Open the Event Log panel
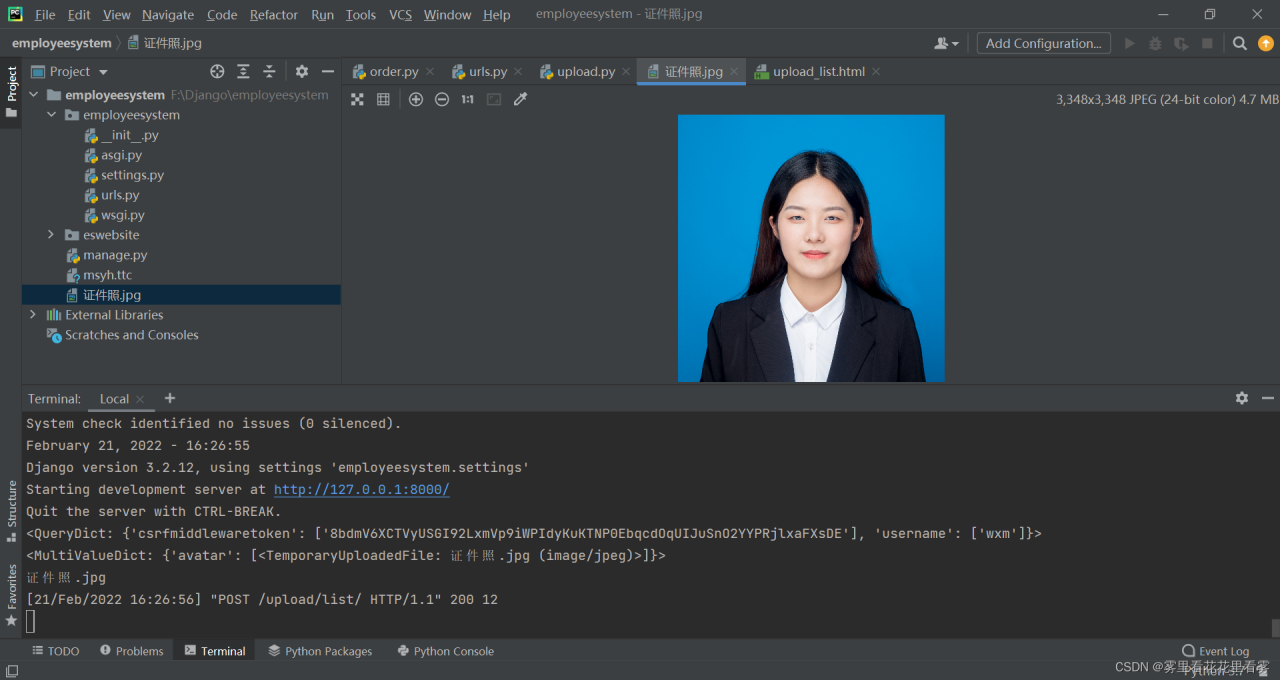The image size is (1280, 680). (x=1215, y=651)
